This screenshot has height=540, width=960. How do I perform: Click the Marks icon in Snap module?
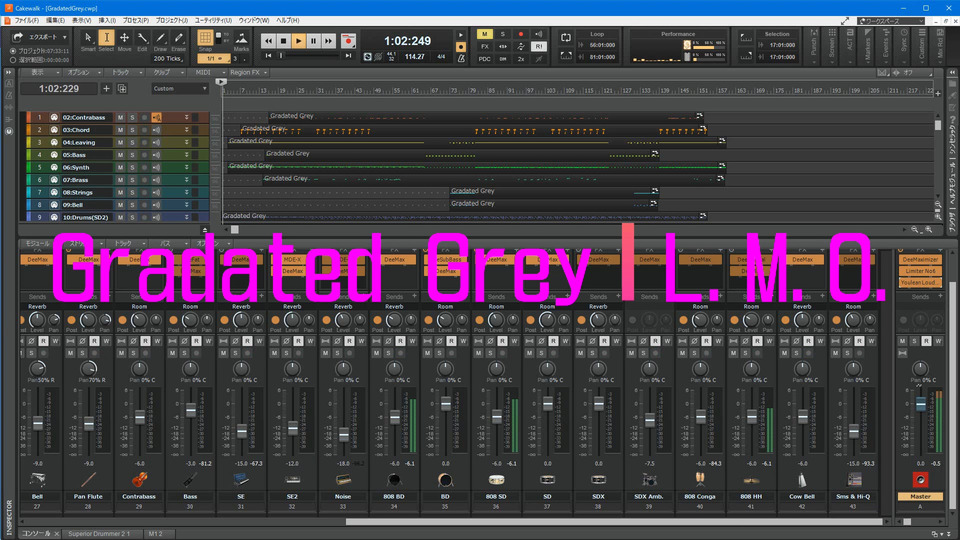[x=241, y=39]
